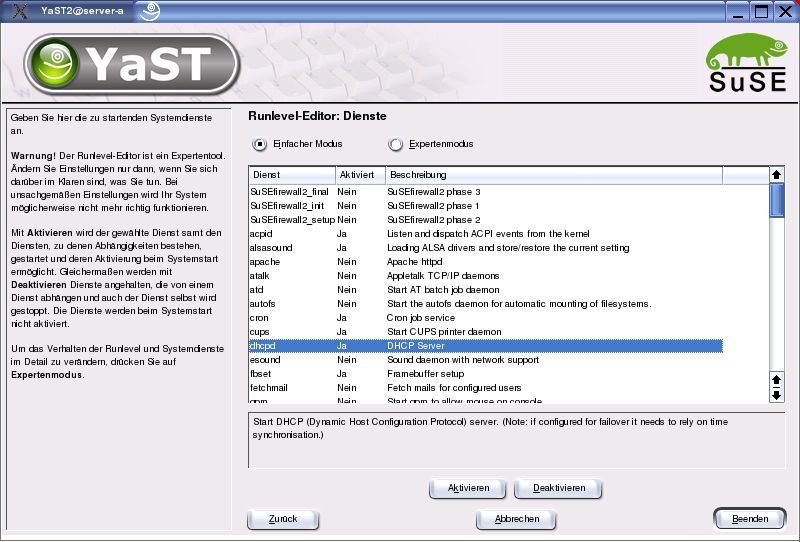Image resolution: width=800 pixels, height=542 pixels.
Task: Click the YaST2@server-a title bar label
Action: point(82,11)
